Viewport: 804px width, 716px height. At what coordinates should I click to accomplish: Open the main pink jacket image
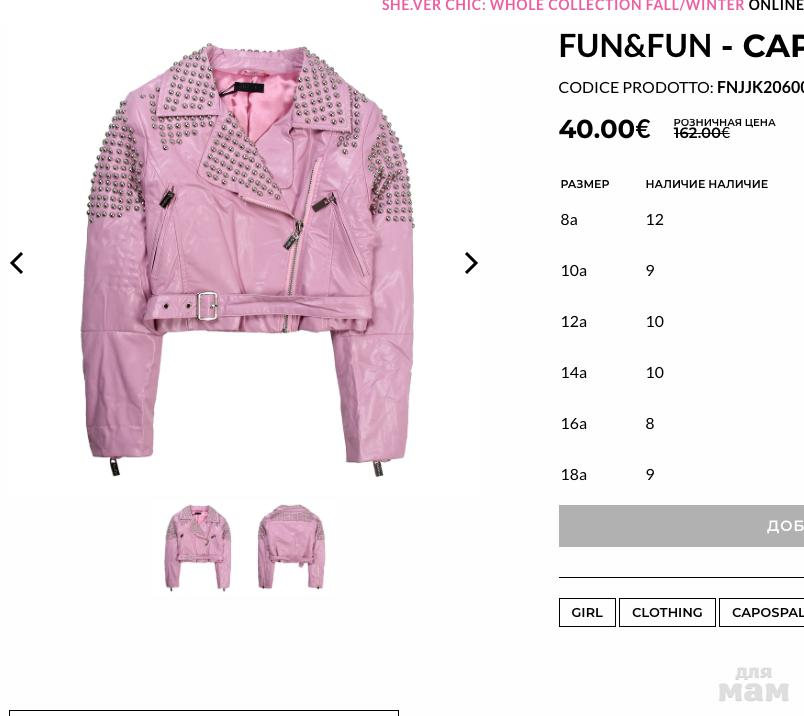(x=248, y=261)
